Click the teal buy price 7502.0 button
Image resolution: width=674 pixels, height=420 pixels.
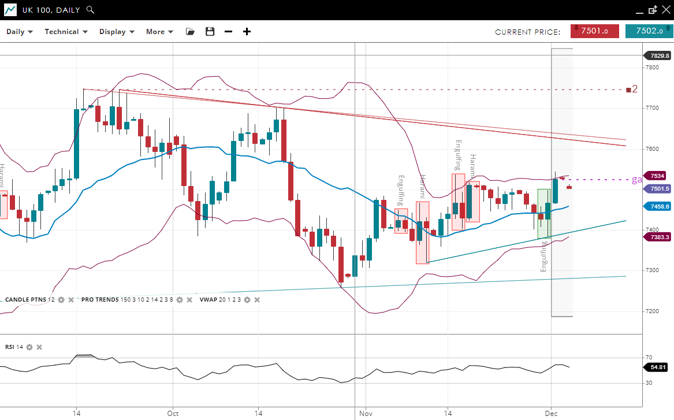(x=648, y=32)
